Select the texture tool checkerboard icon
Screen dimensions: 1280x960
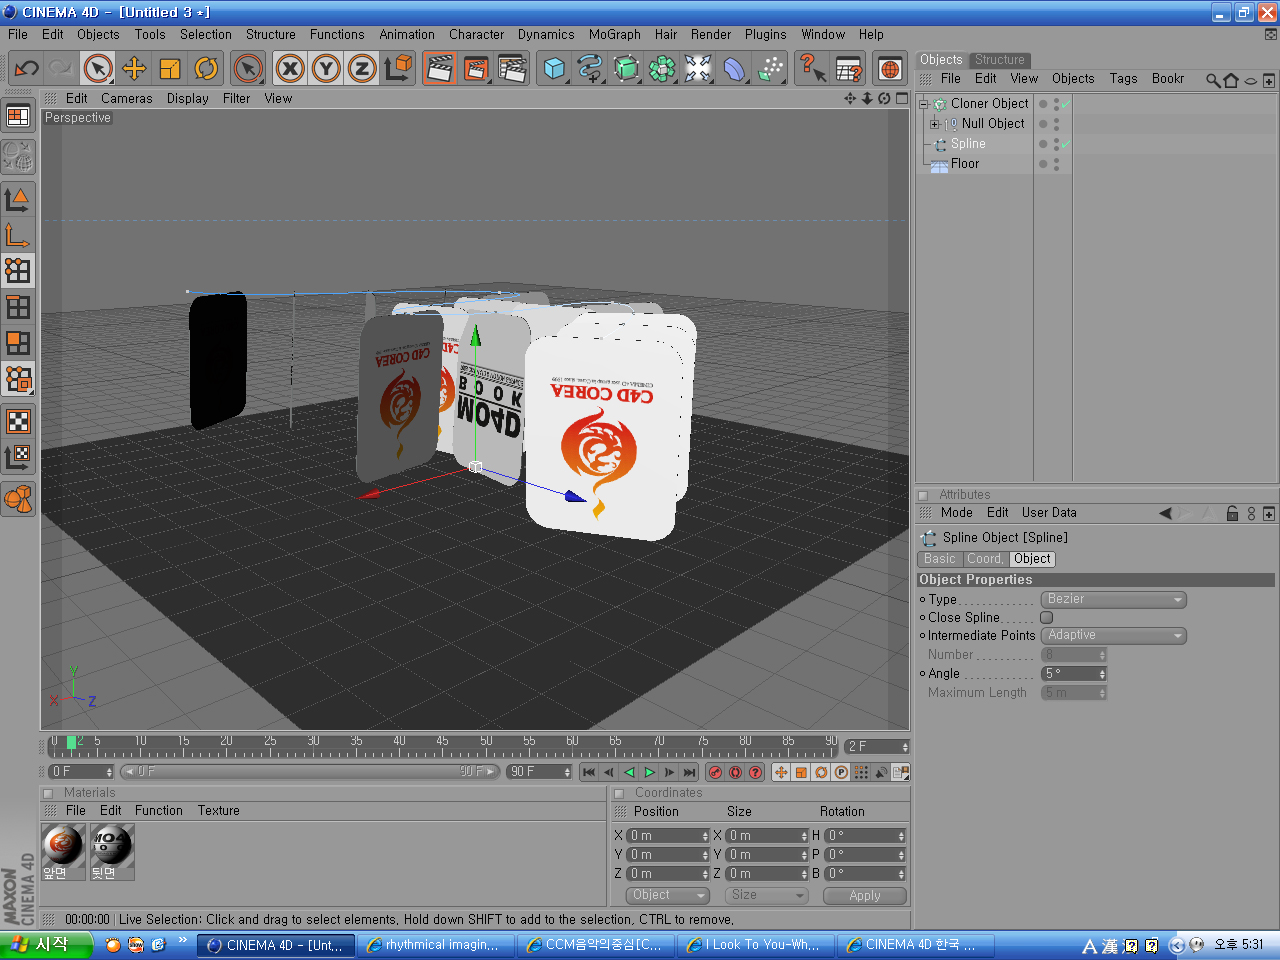[x=18, y=421]
